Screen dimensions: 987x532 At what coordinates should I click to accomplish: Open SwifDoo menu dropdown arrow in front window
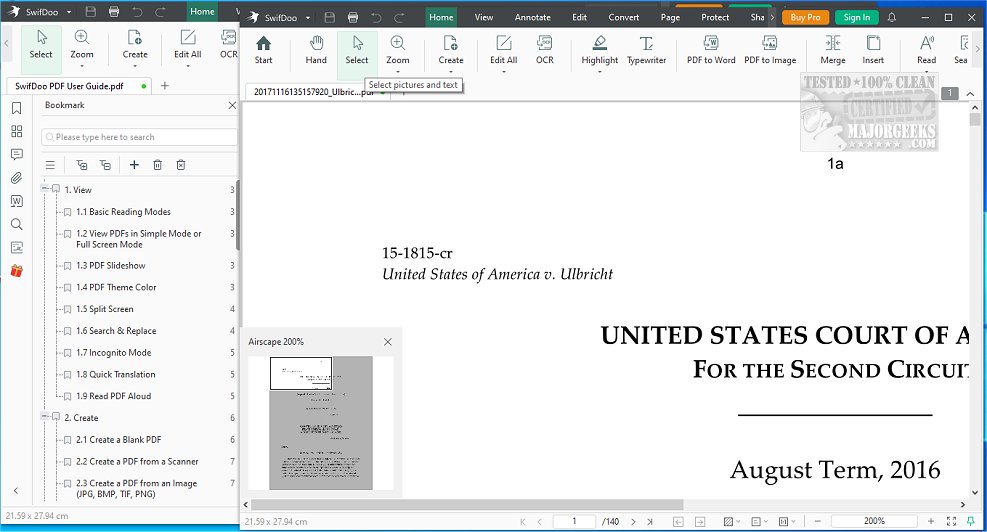coord(308,18)
